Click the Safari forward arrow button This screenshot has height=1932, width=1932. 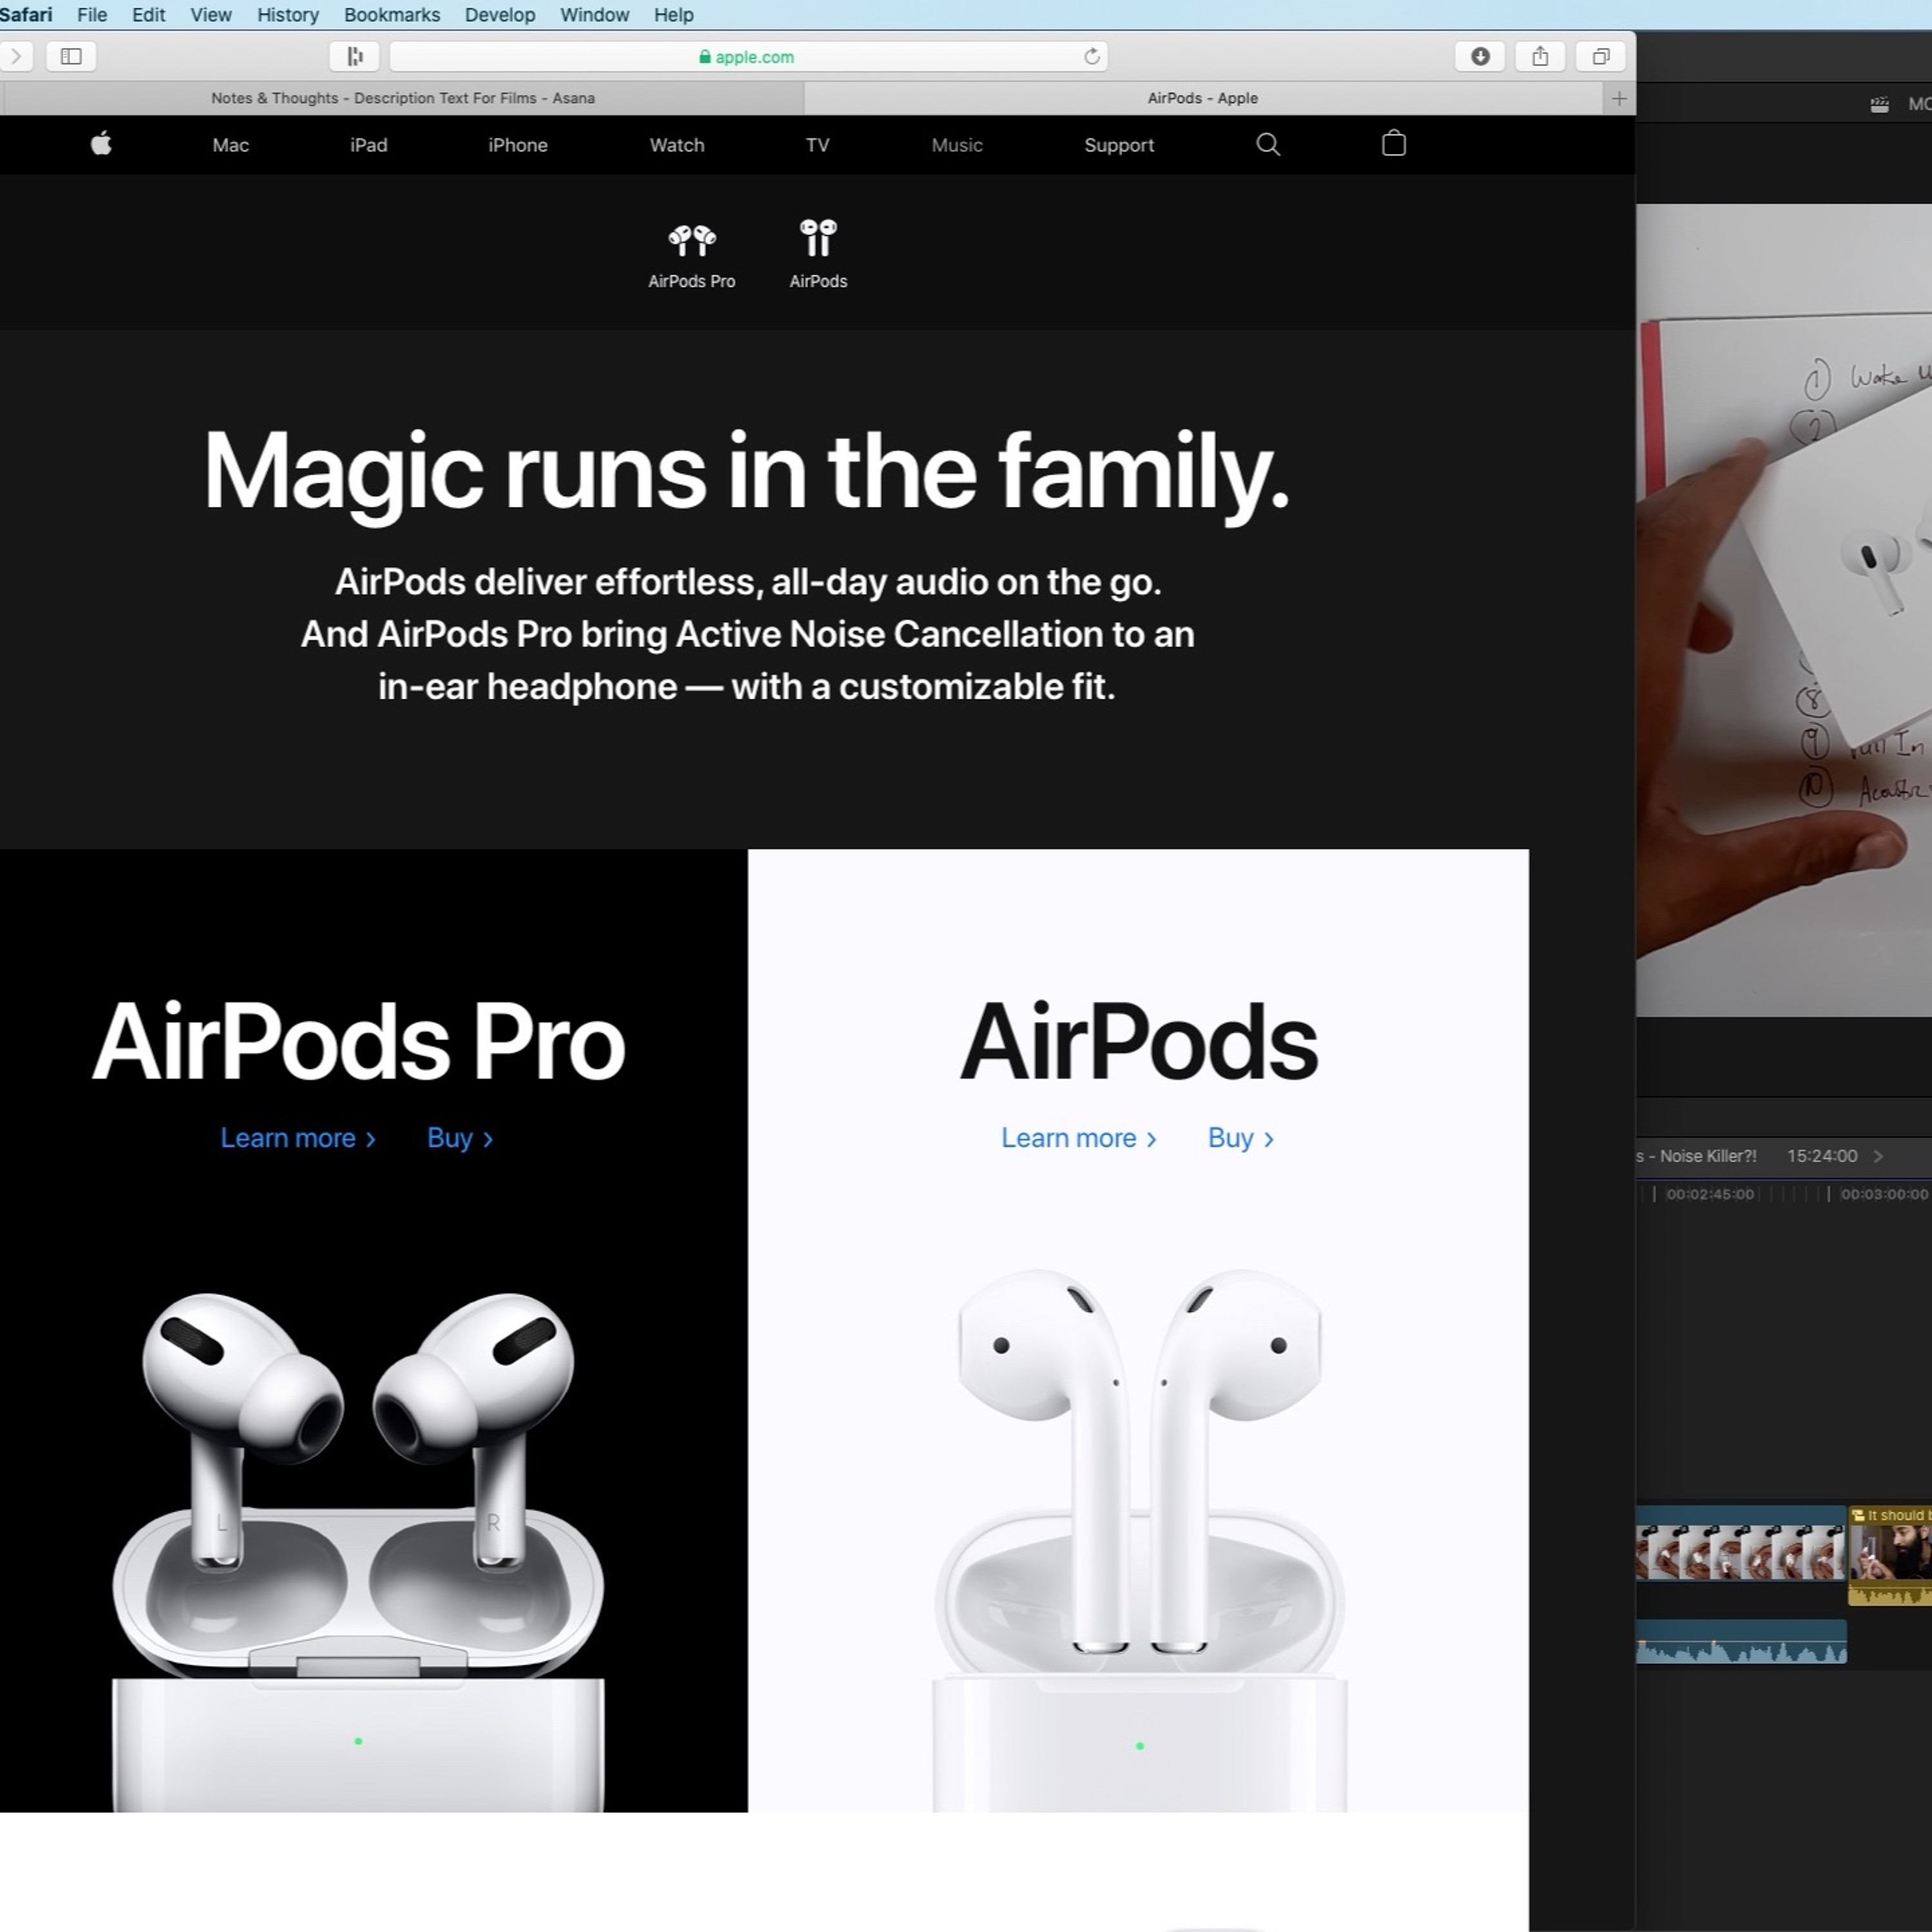click(x=16, y=57)
